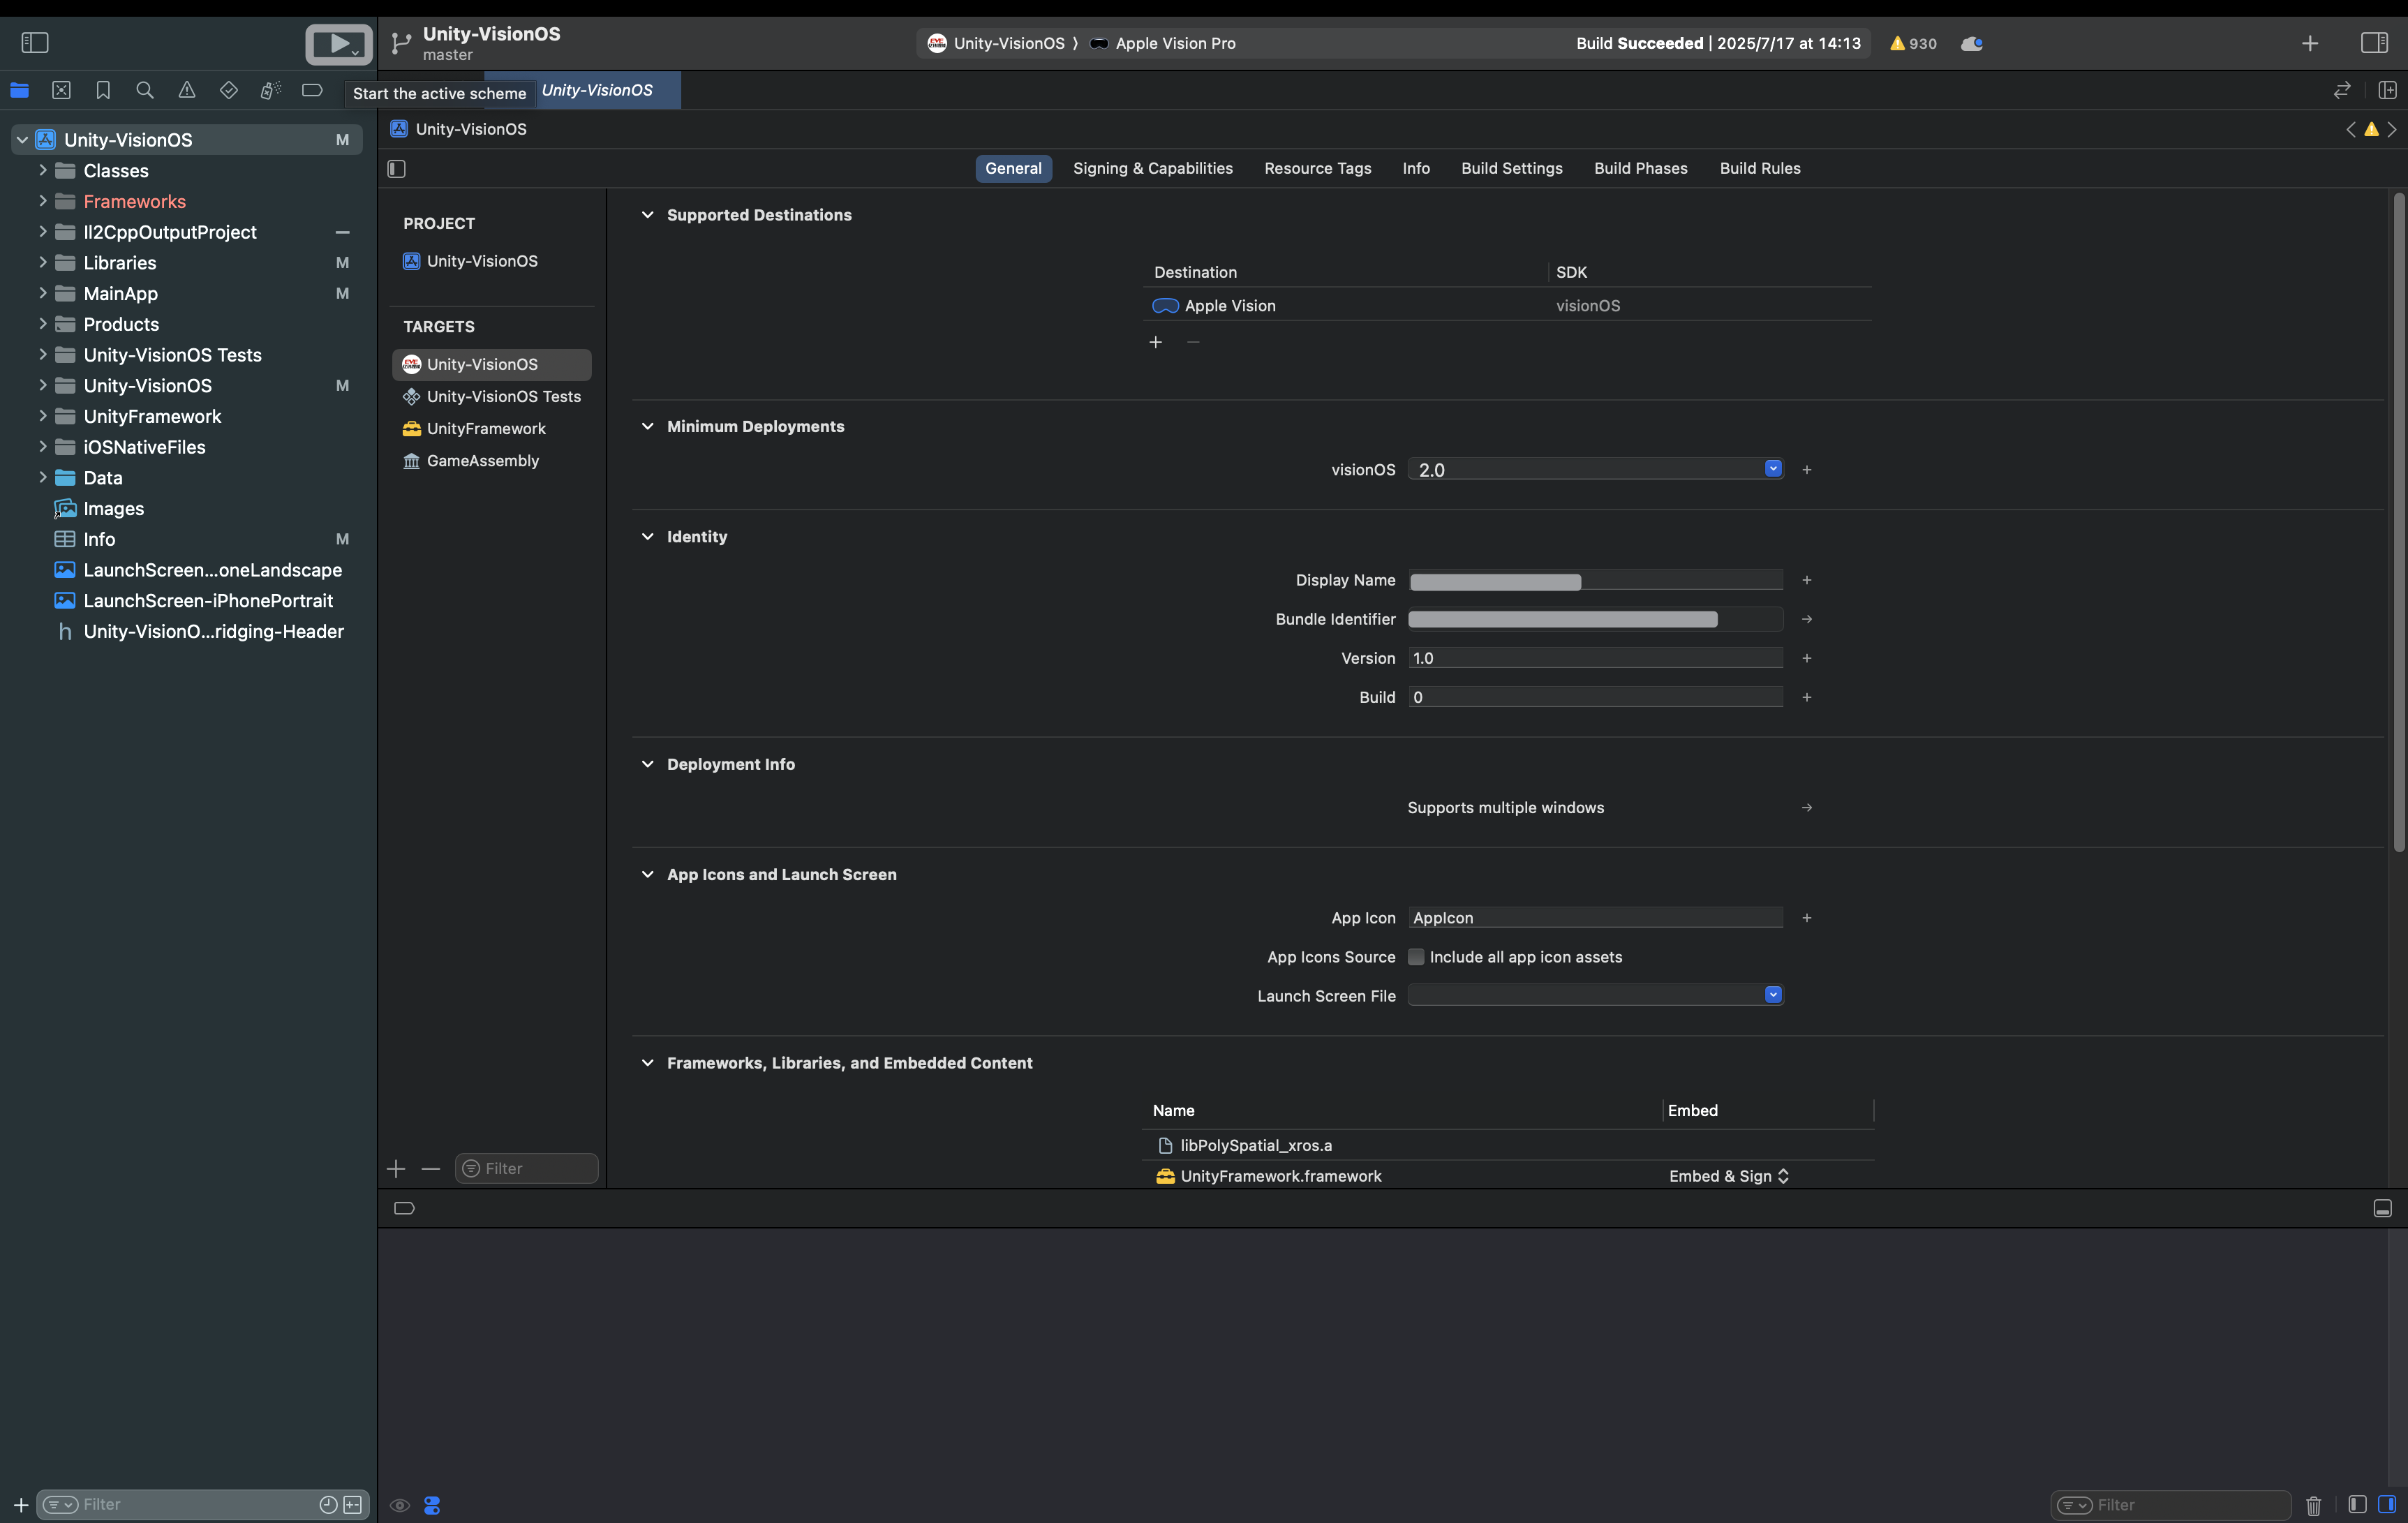The width and height of the screenshot is (2408, 1523).
Task: Open the Build Phases tab
Action: pyautogui.click(x=1640, y=168)
